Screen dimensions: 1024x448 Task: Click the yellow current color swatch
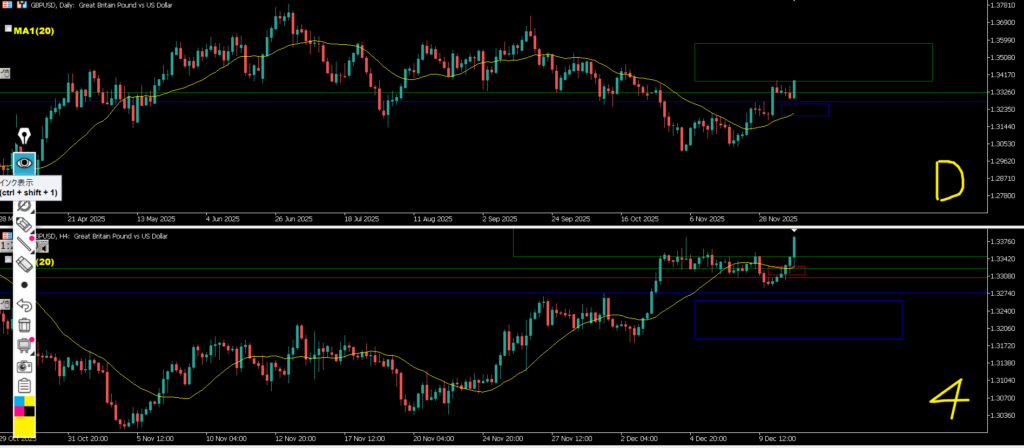tap(25, 426)
